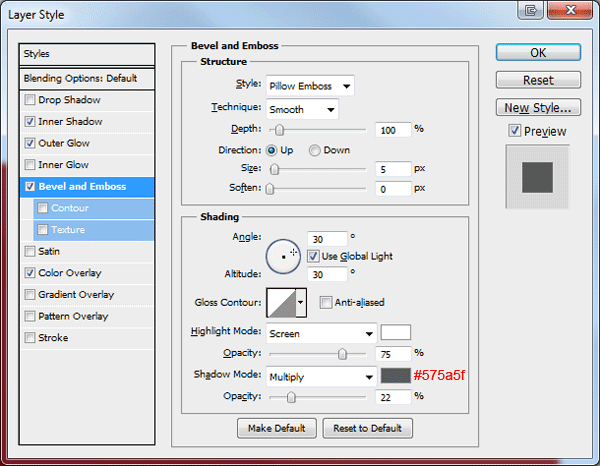
Task: Enable Anti-aliased gloss contour
Action: coord(326,302)
